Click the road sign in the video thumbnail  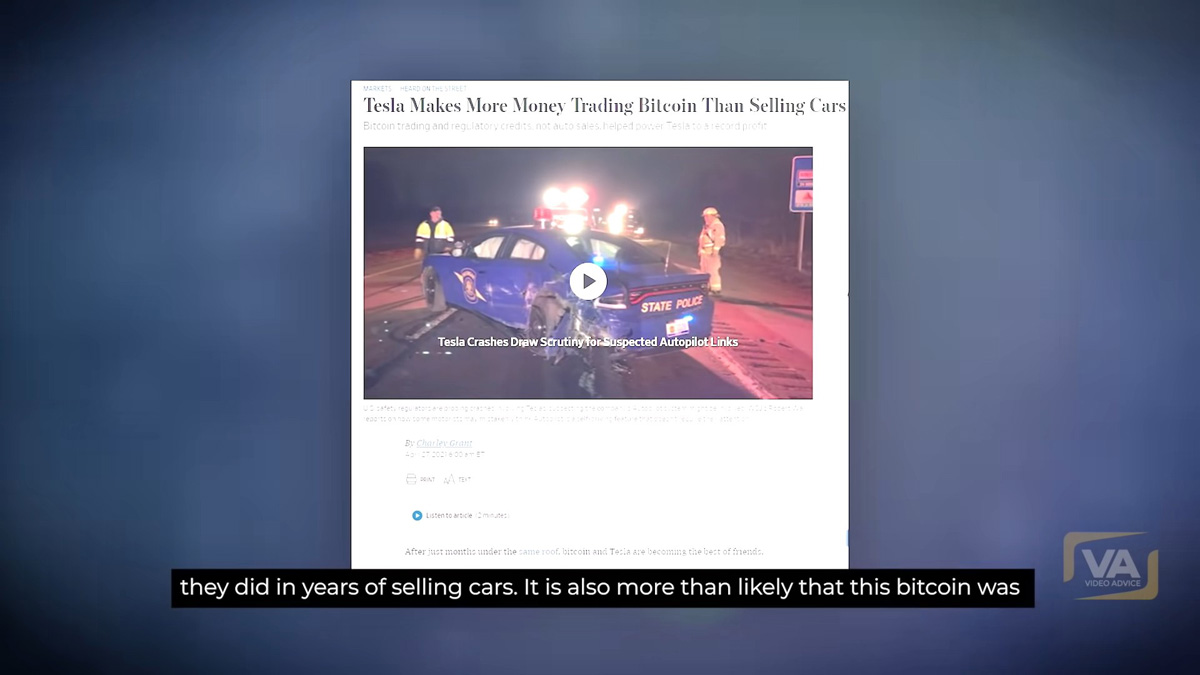[801, 183]
